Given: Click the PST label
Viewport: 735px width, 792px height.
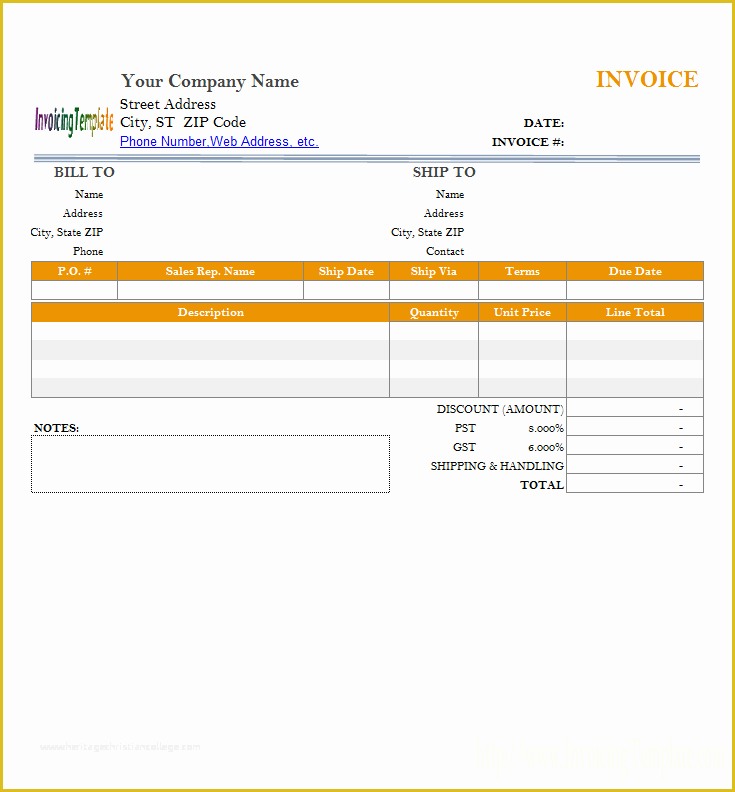Looking at the screenshot, I should tap(465, 428).
